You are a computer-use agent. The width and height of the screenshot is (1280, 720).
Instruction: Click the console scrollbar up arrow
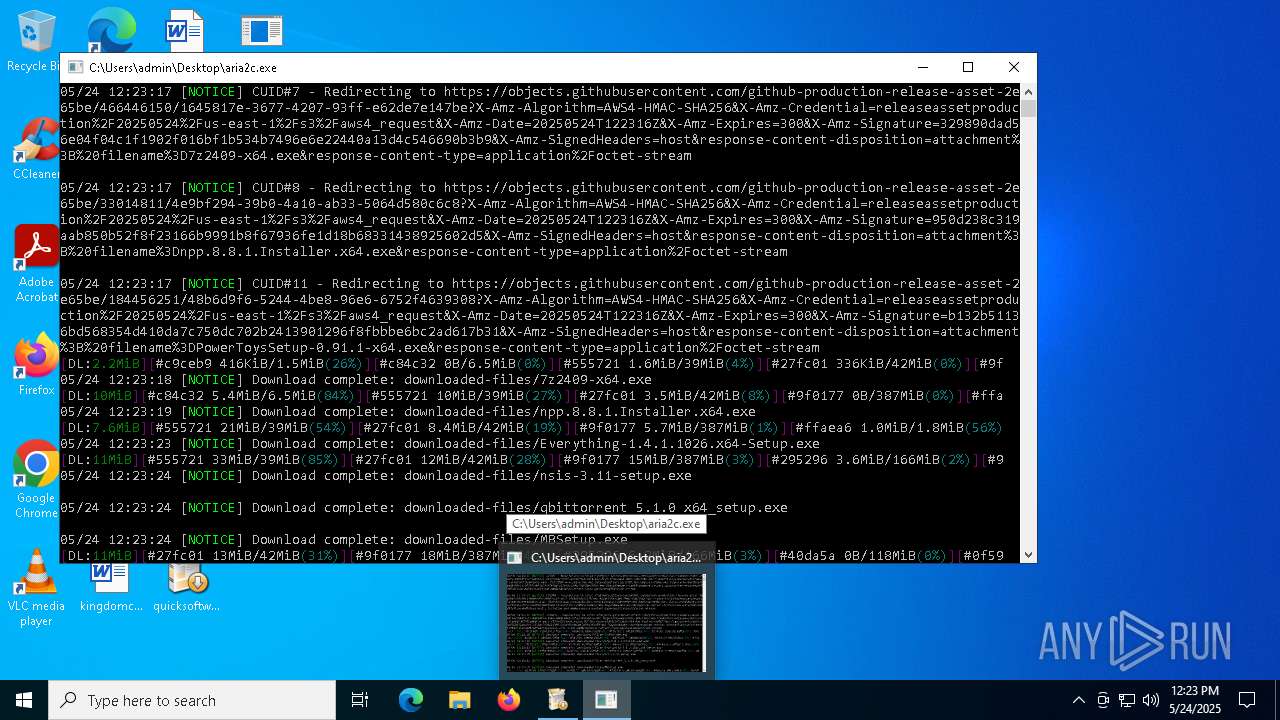pos(1028,92)
